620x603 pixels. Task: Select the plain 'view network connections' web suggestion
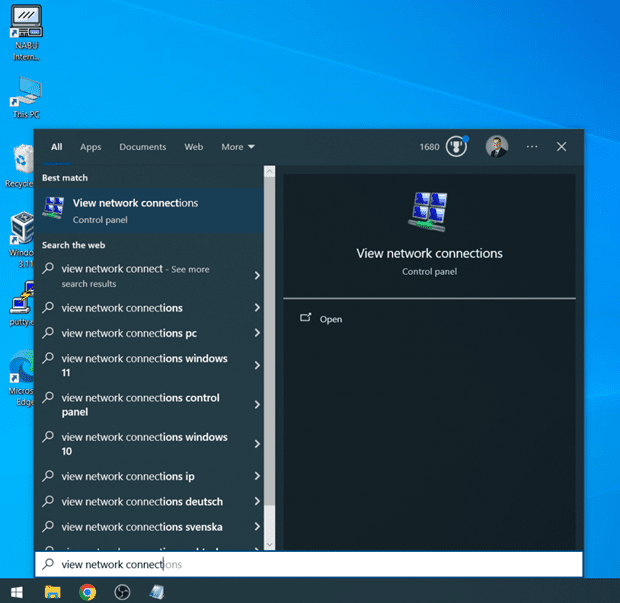[149, 308]
